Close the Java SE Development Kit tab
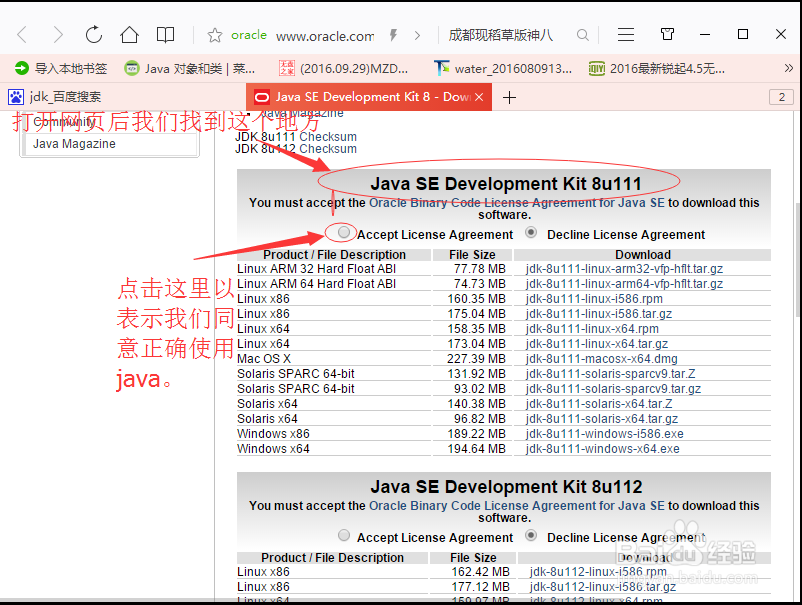This screenshot has width=802, height=605. click(479, 97)
